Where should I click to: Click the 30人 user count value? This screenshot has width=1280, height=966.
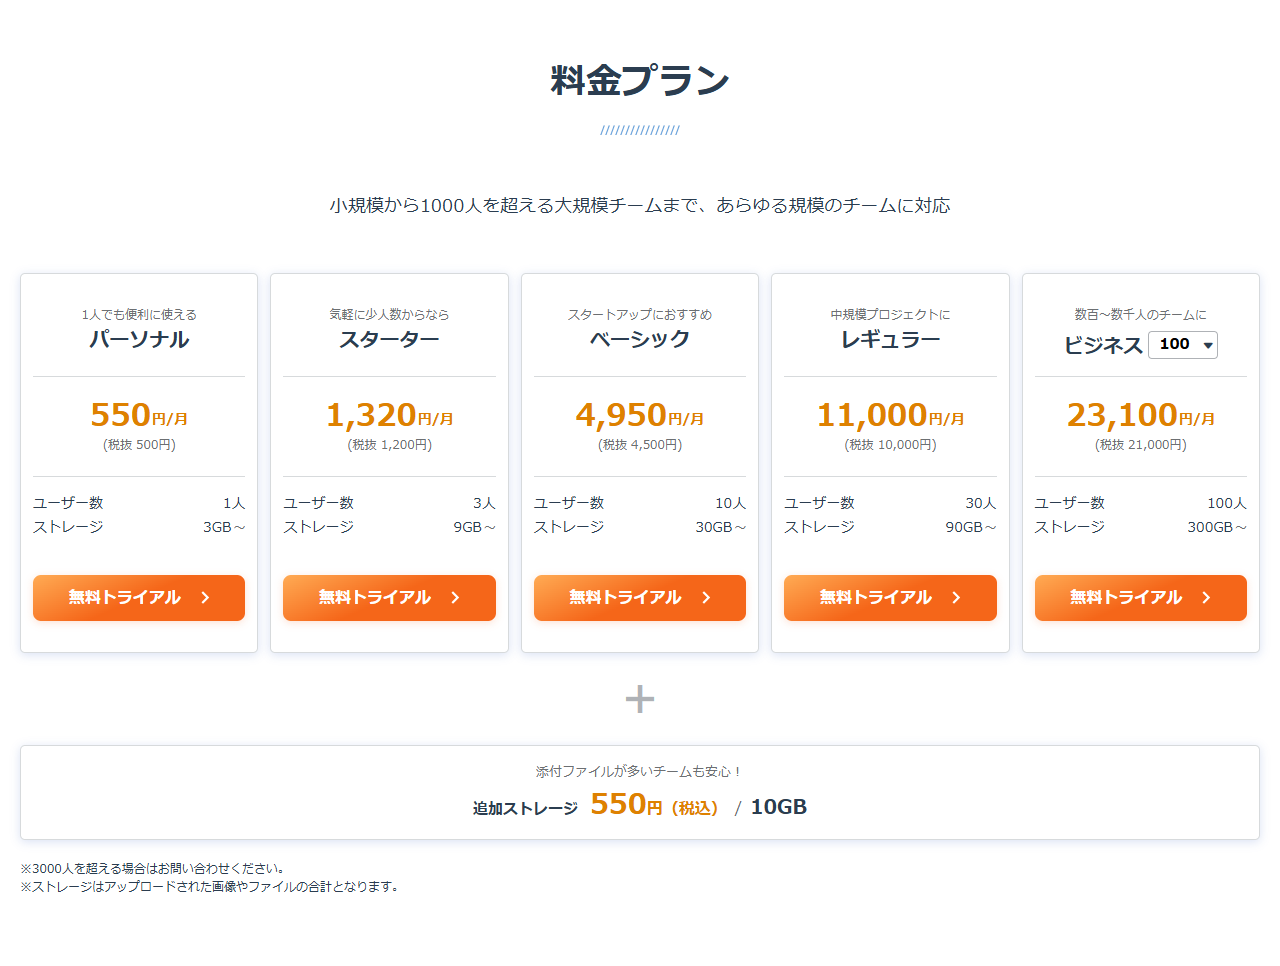point(981,503)
